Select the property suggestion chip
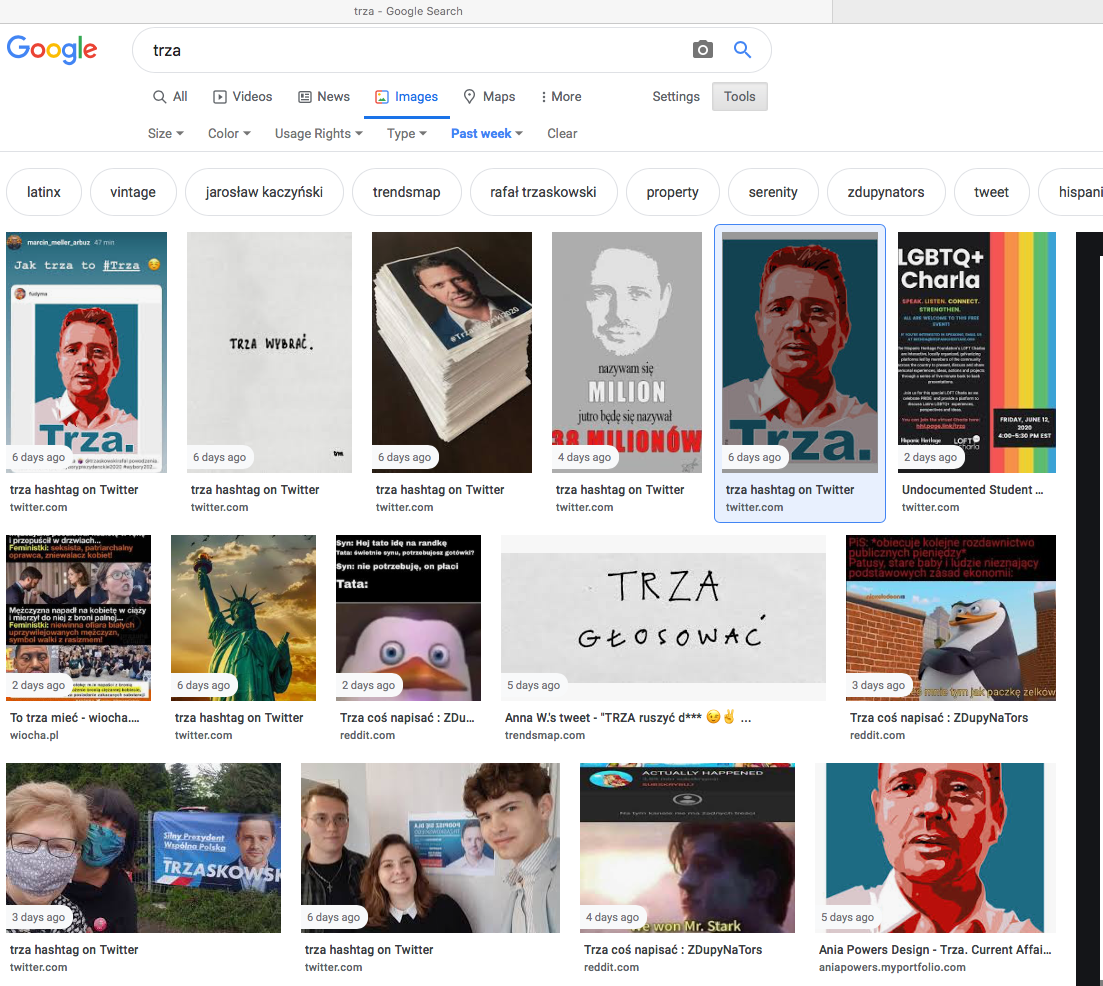The width and height of the screenshot is (1103, 986). coord(672,192)
